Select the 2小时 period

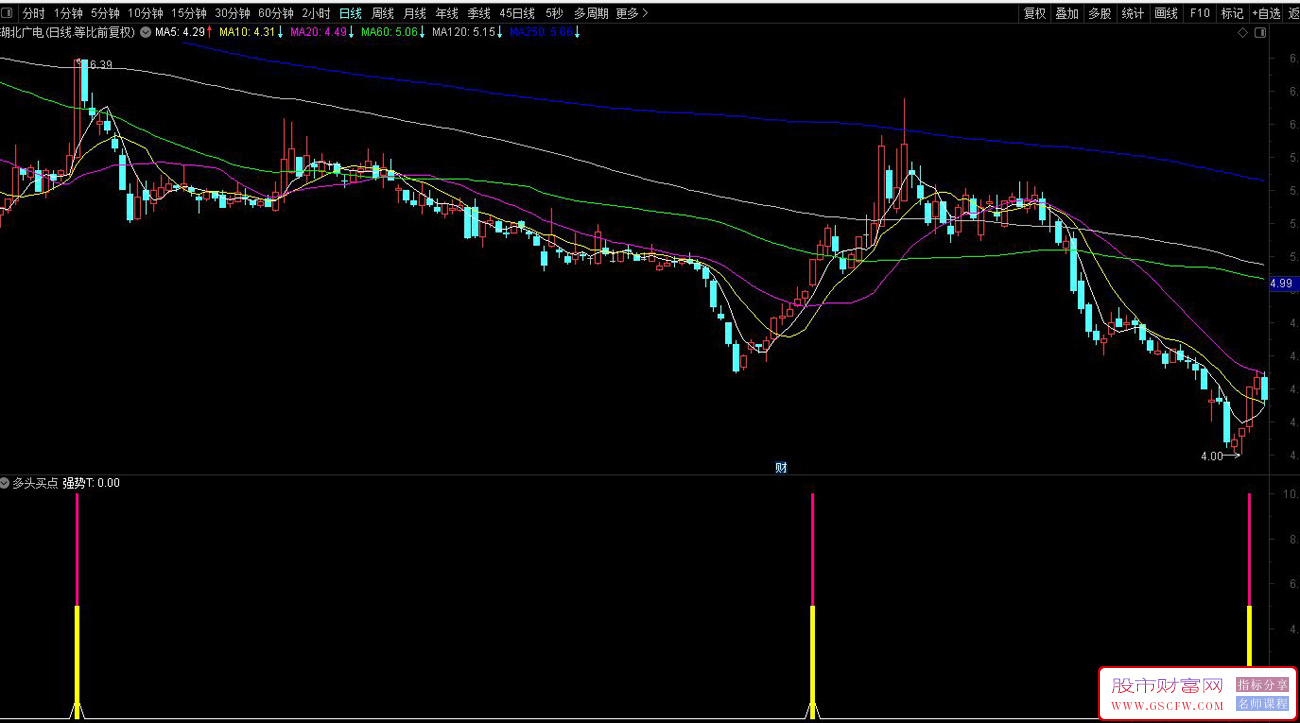pyautogui.click(x=316, y=14)
